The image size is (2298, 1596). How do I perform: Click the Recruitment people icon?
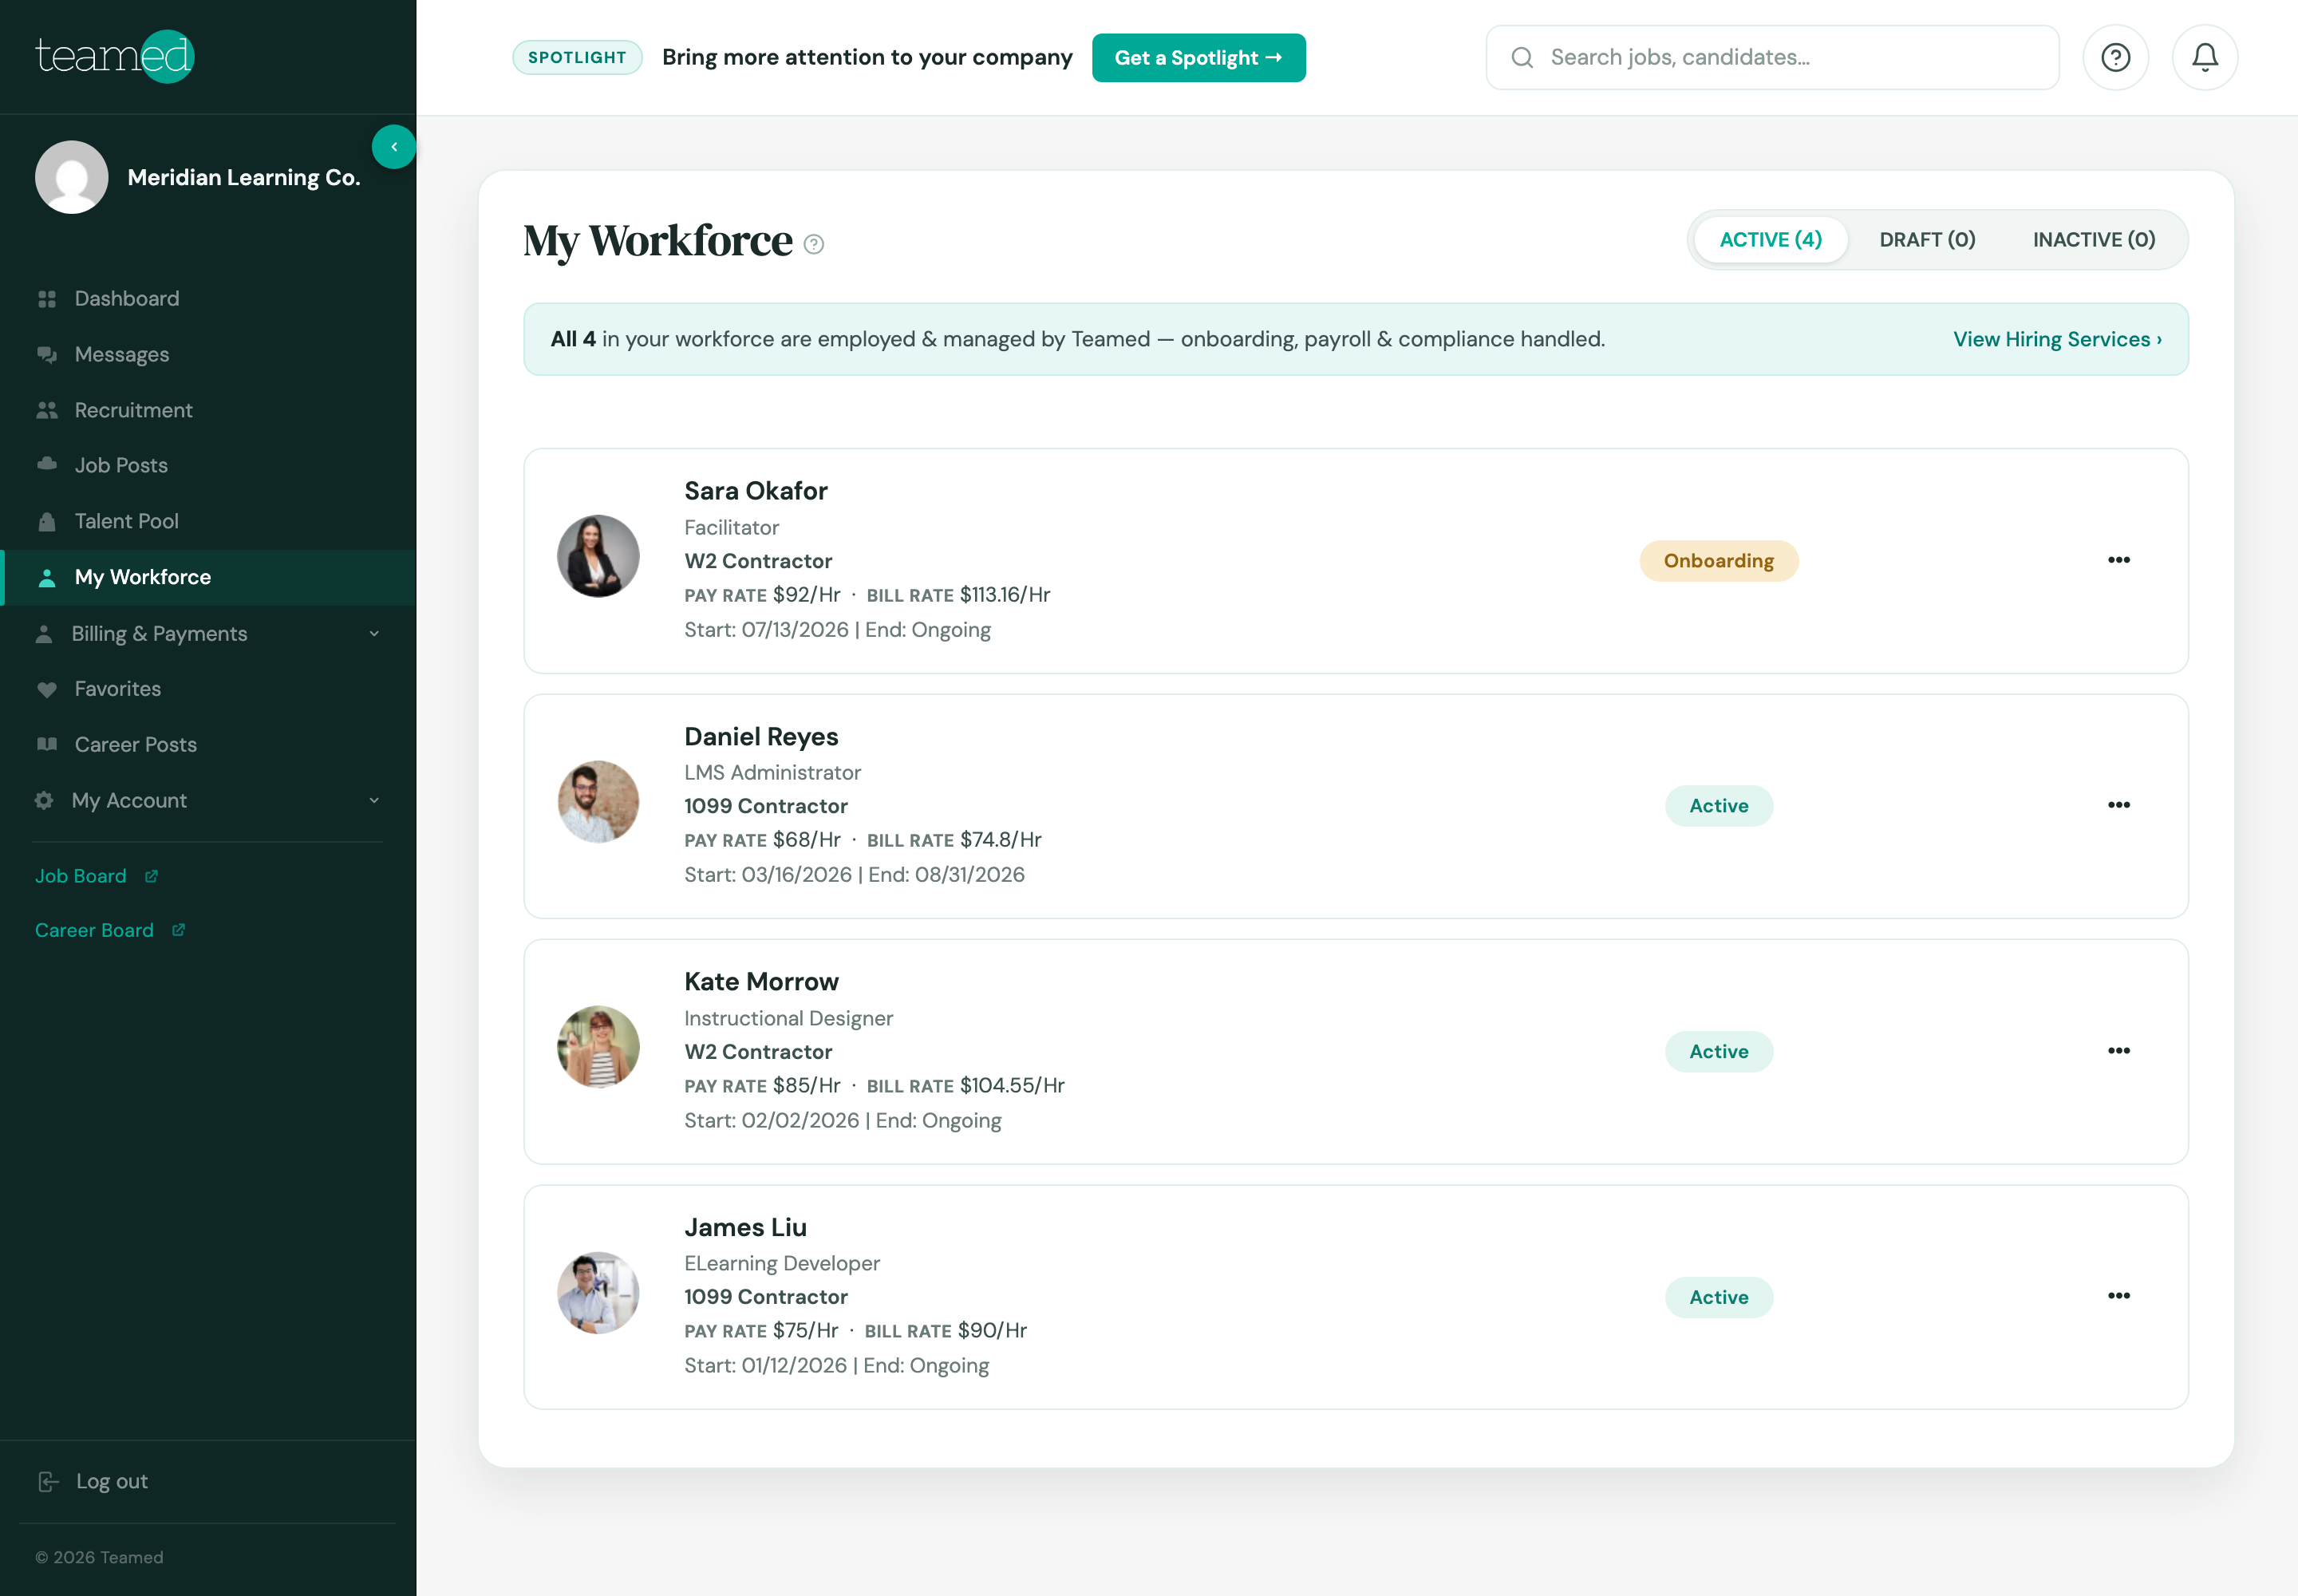tap(47, 410)
